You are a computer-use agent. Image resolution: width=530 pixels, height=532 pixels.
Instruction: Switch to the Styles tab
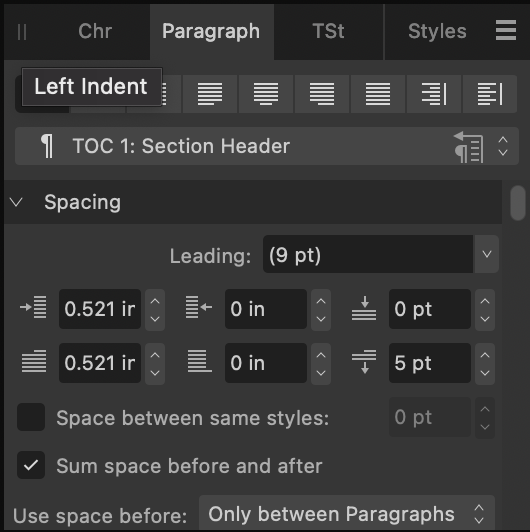click(x=437, y=31)
